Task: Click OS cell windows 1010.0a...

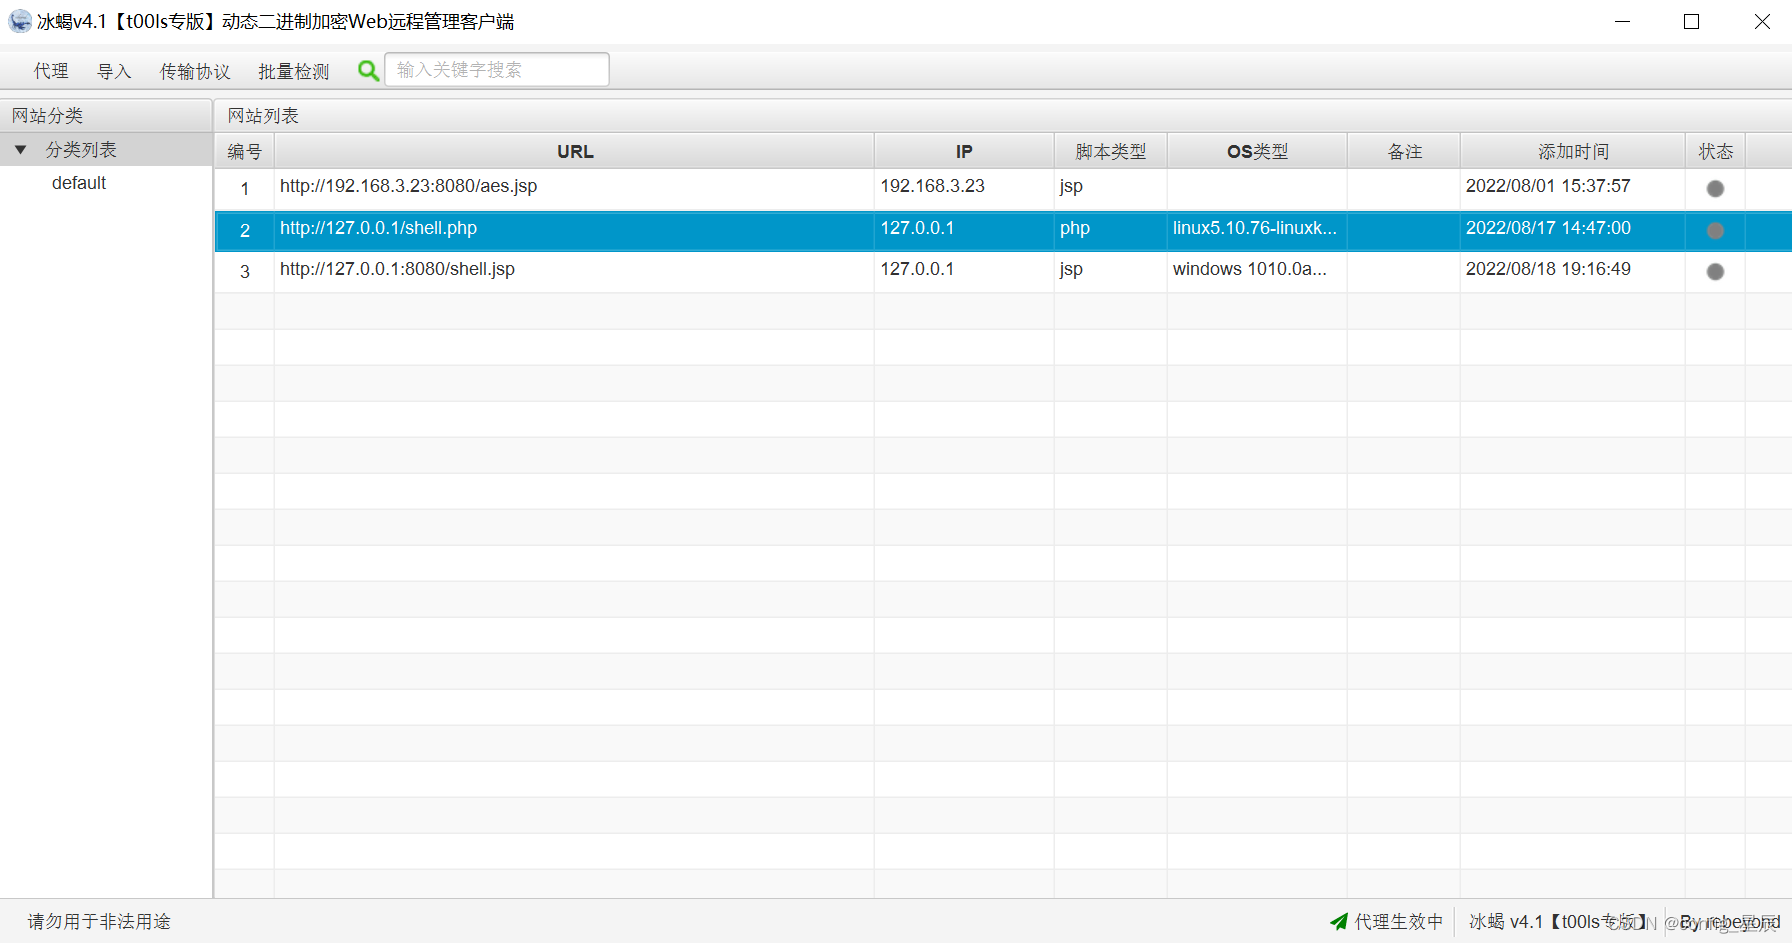Action: [x=1257, y=271]
